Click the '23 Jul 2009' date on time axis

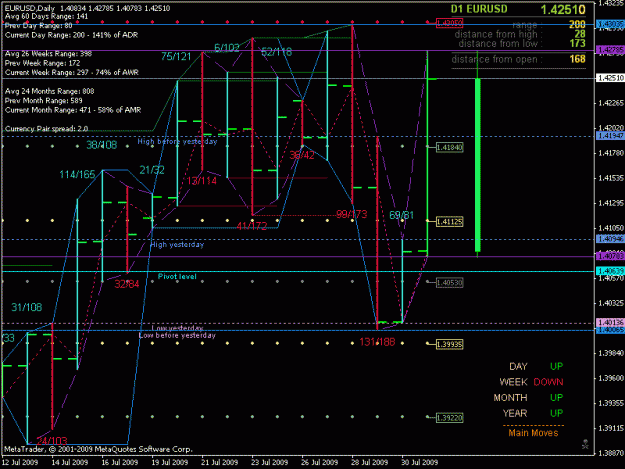pyautogui.click(x=269, y=463)
